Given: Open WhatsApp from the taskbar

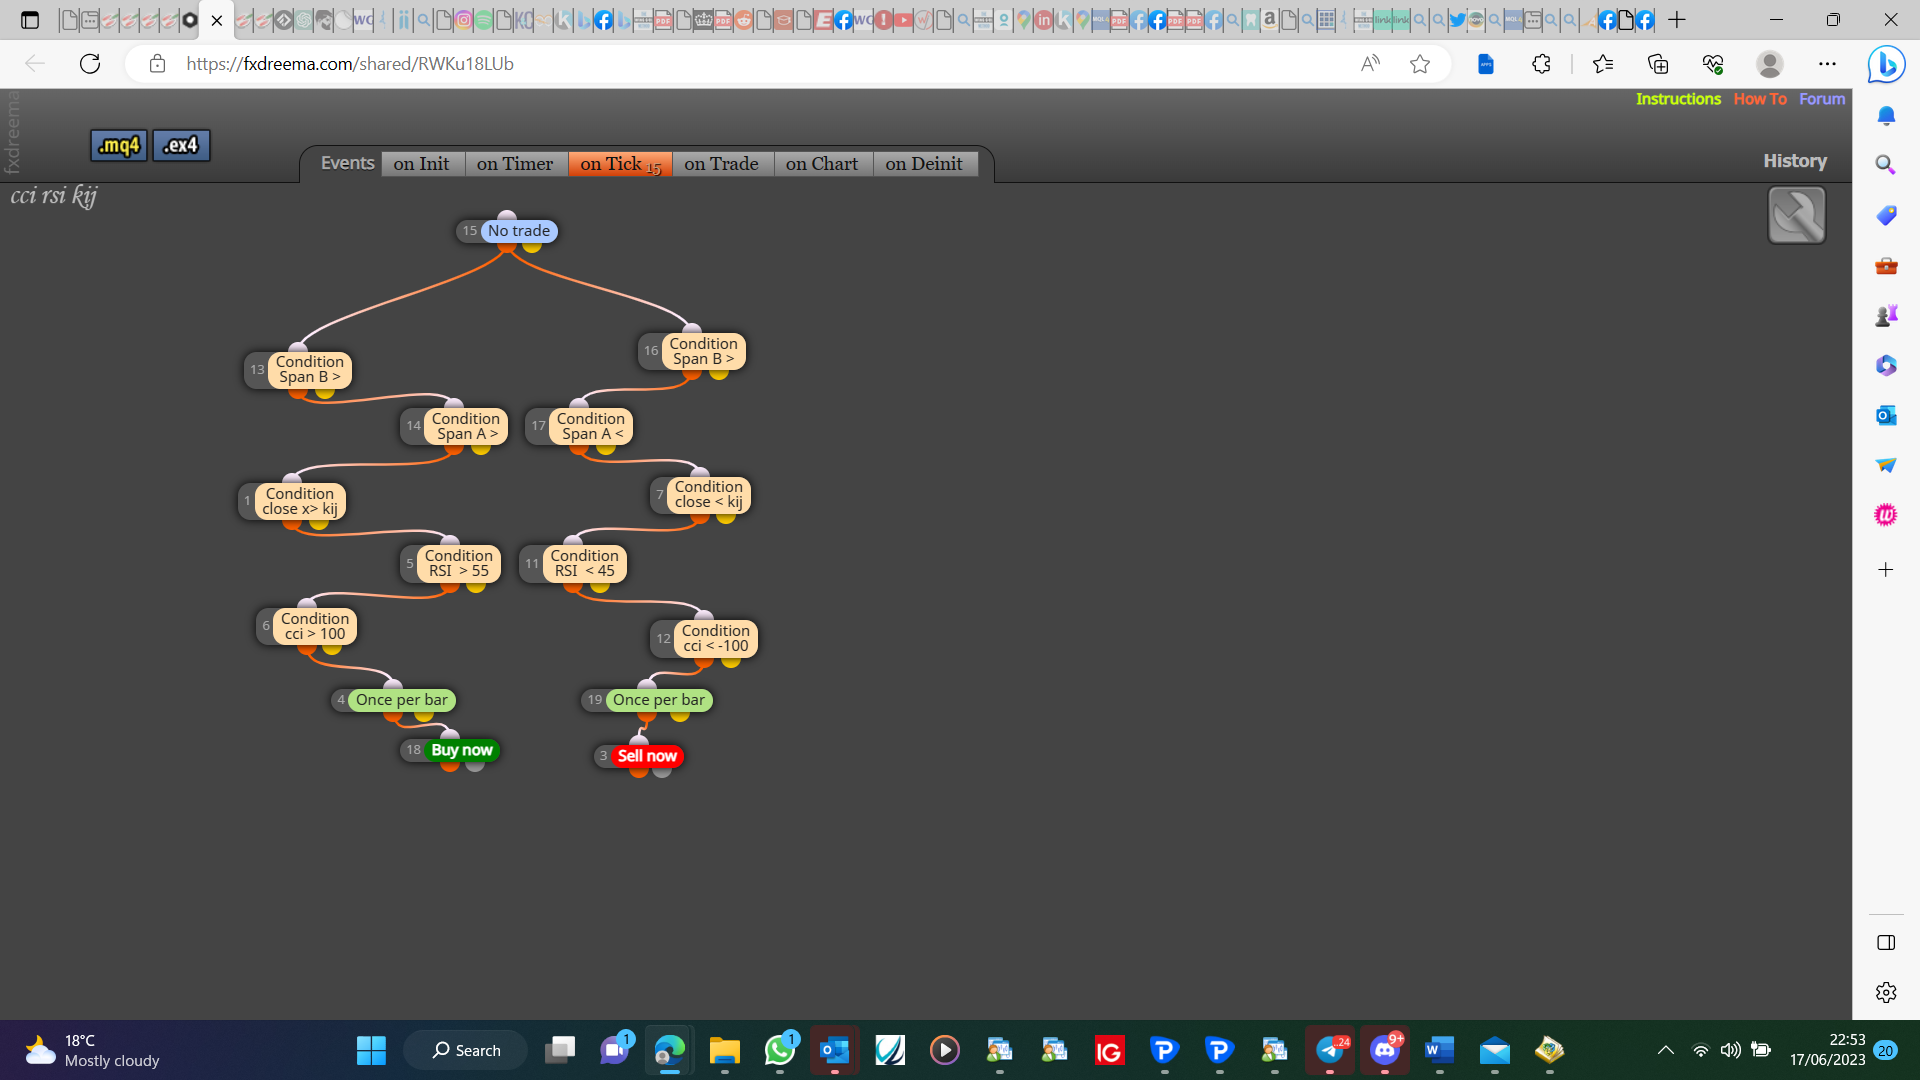Looking at the screenshot, I should [780, 1050].
